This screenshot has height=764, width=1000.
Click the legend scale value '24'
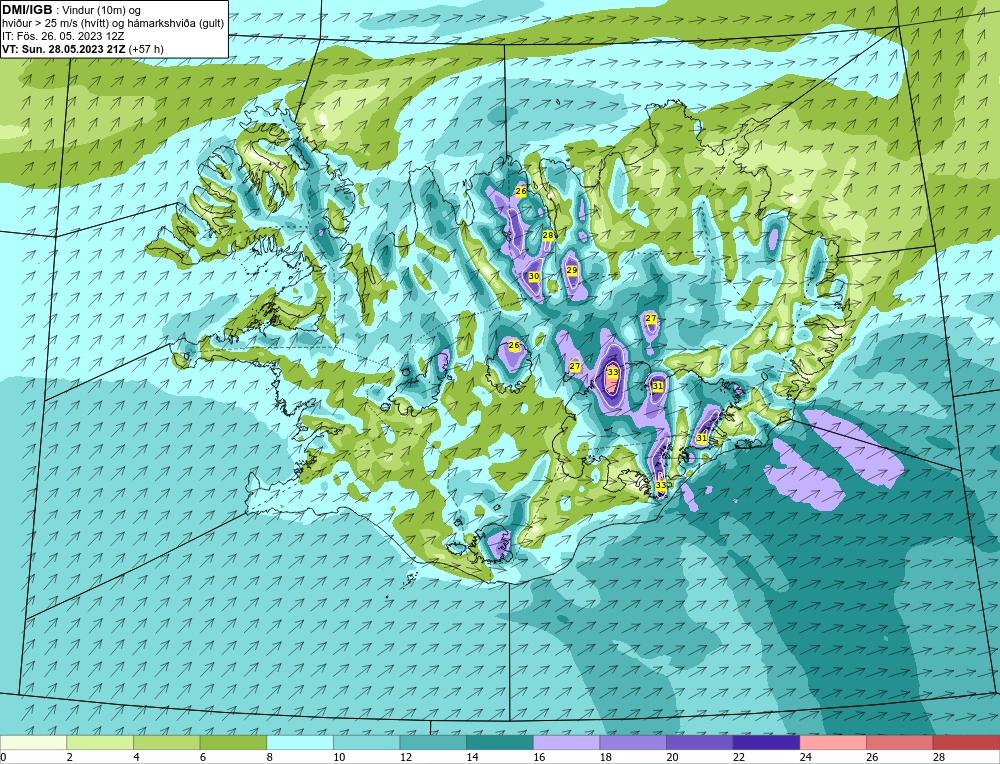point(805,758)
